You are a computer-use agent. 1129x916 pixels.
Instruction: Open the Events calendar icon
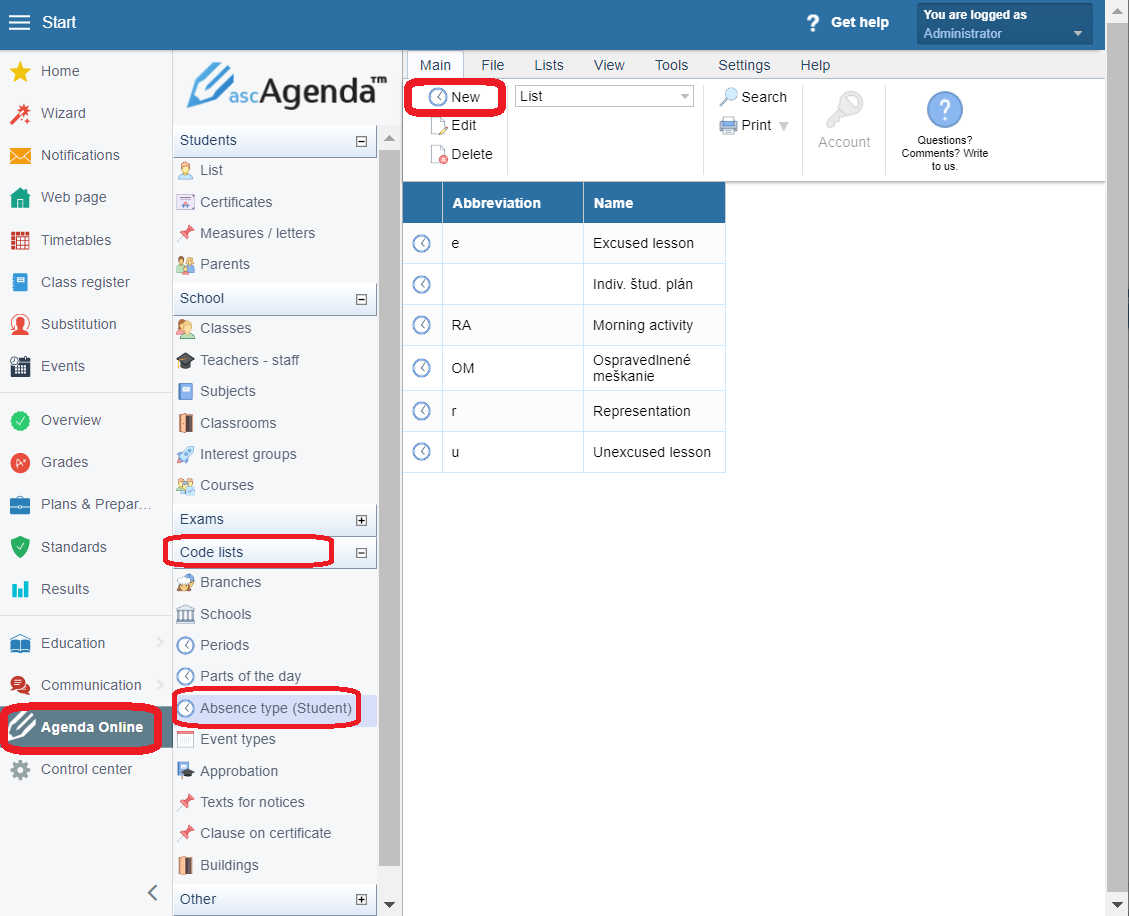[x=20, y=367]
